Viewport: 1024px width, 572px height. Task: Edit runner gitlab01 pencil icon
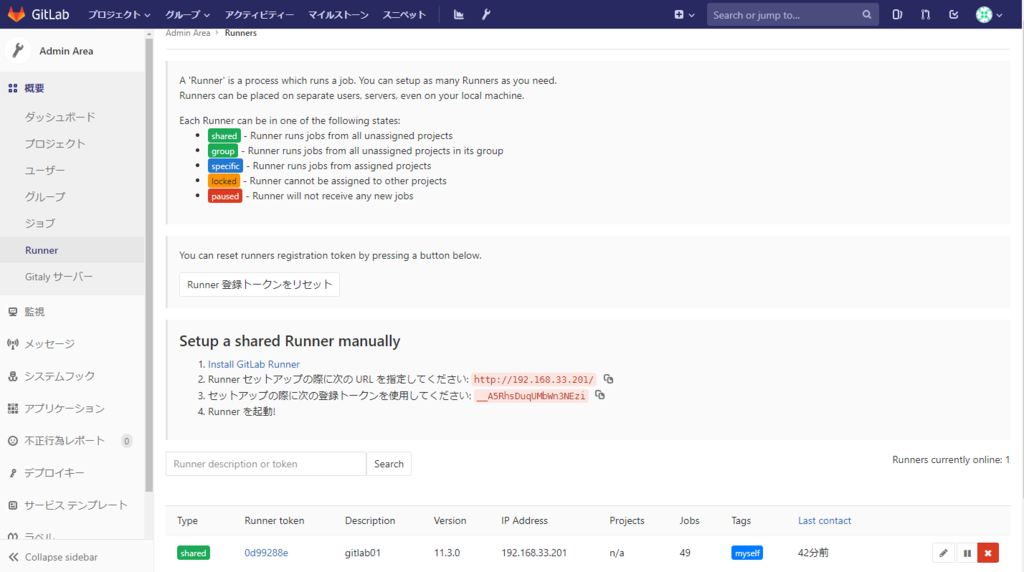(943, 553)
